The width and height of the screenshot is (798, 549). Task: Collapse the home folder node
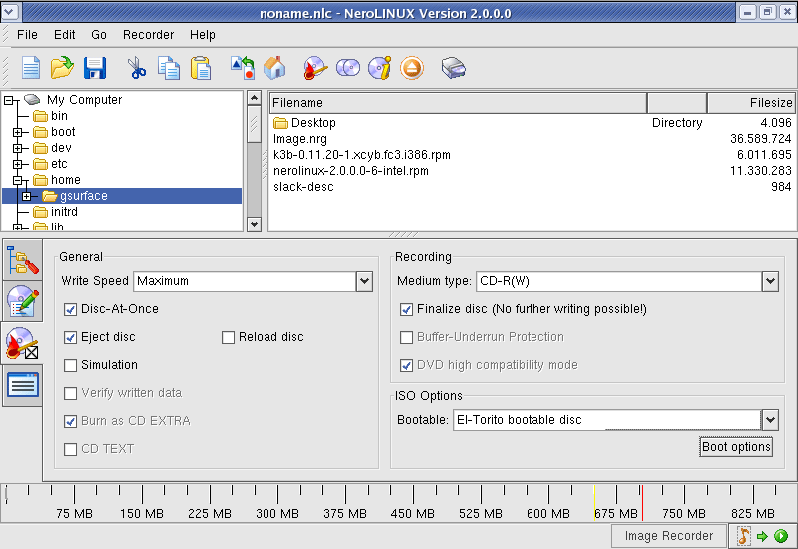pos(18,180)
